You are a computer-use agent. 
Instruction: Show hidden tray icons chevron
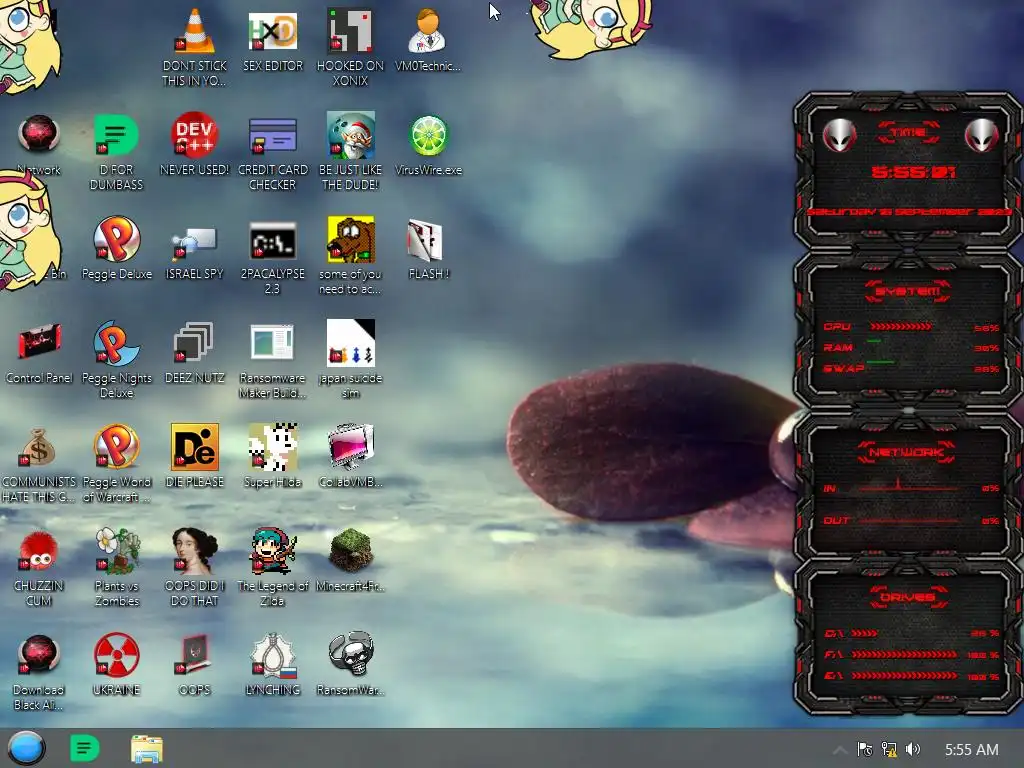coord(840,750)
